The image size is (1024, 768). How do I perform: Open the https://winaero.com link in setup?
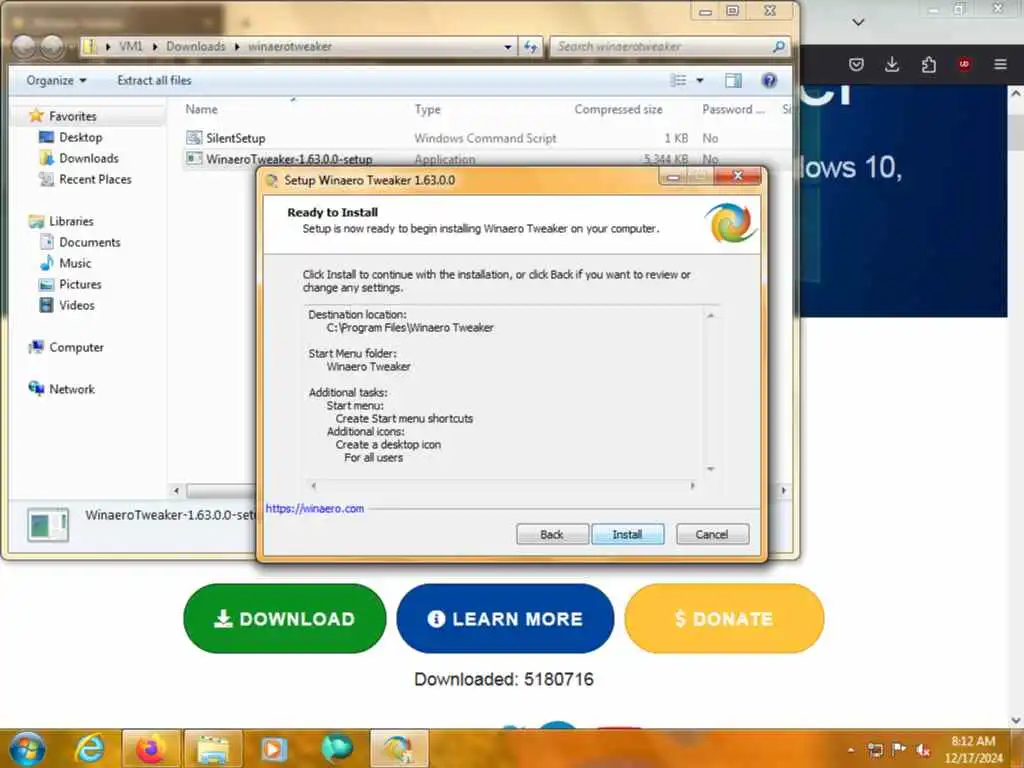[x=315, y=508]
